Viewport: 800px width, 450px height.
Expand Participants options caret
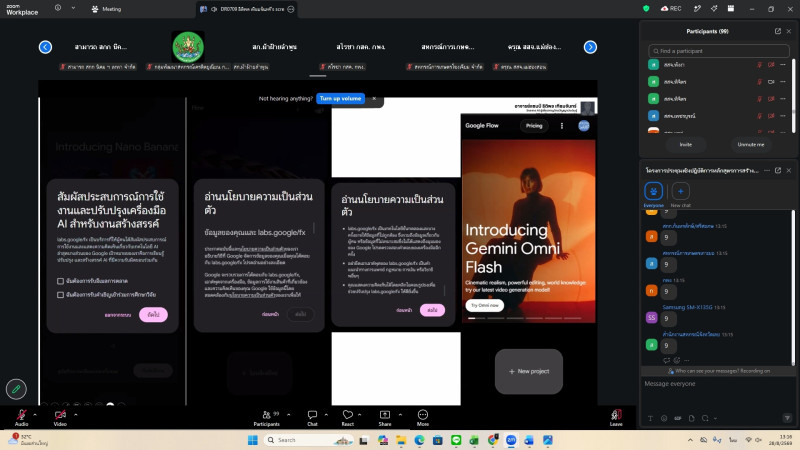point(288,414)
